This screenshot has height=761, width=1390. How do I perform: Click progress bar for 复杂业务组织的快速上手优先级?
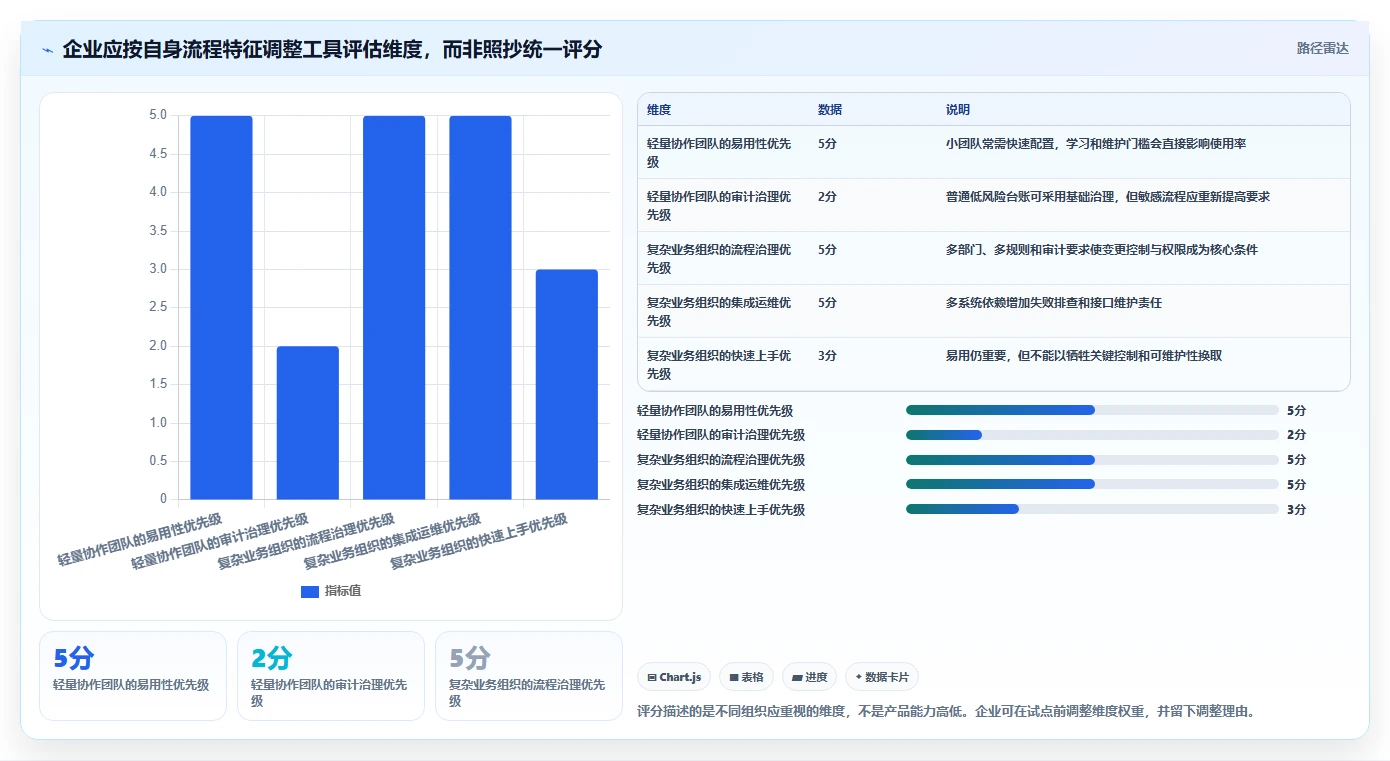point(1092,510)
